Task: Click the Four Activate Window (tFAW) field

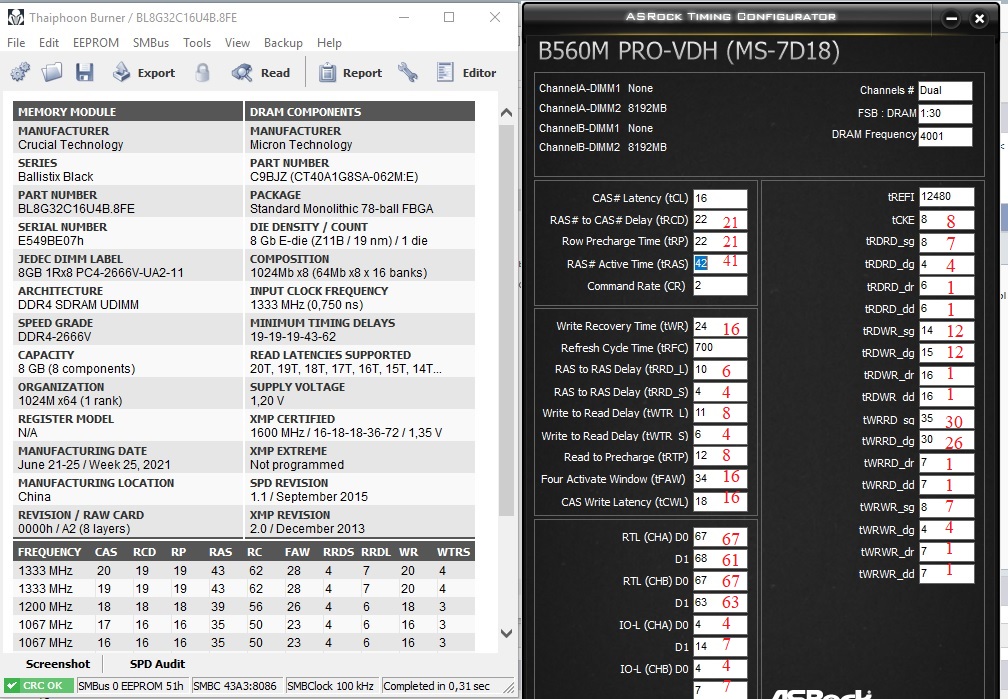Action: click(720, 479)
